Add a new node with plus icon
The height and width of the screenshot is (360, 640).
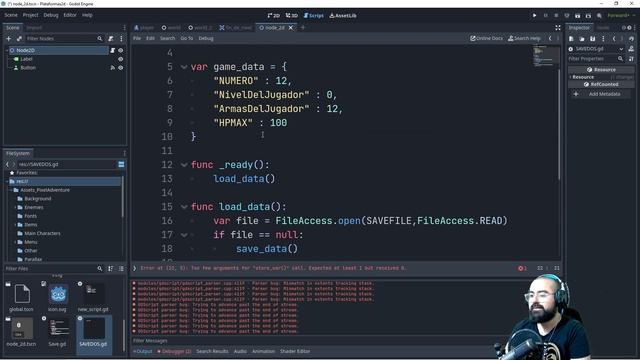[x=9, y=38]
